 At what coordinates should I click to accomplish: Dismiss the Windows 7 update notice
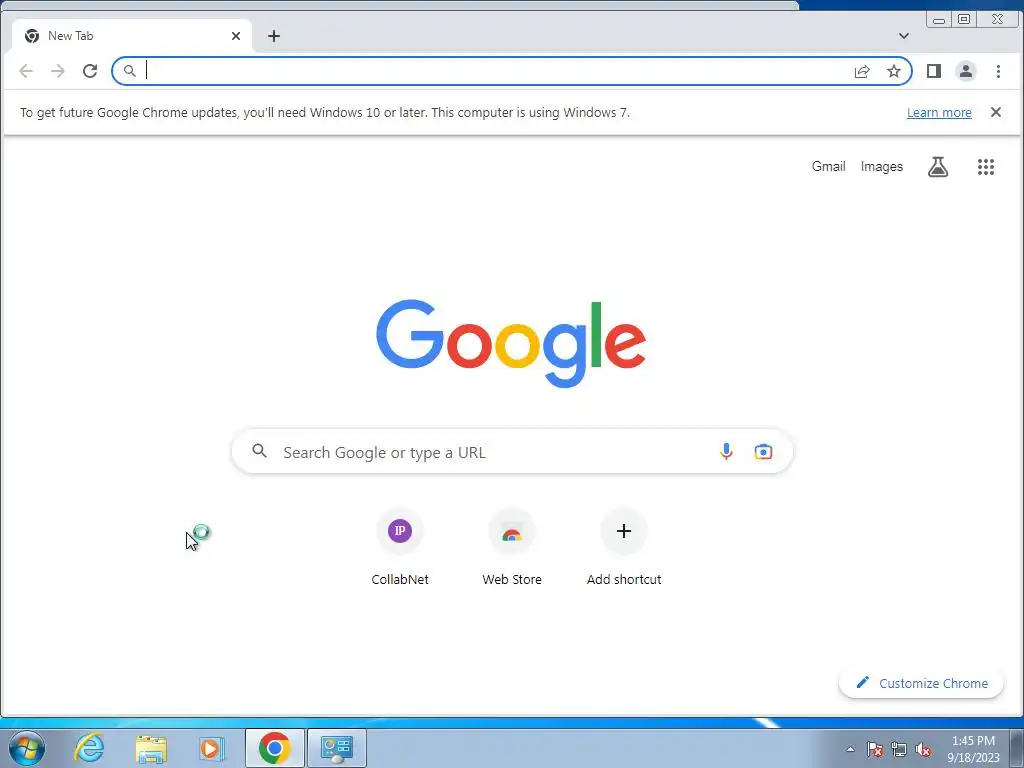coord(996,112)
